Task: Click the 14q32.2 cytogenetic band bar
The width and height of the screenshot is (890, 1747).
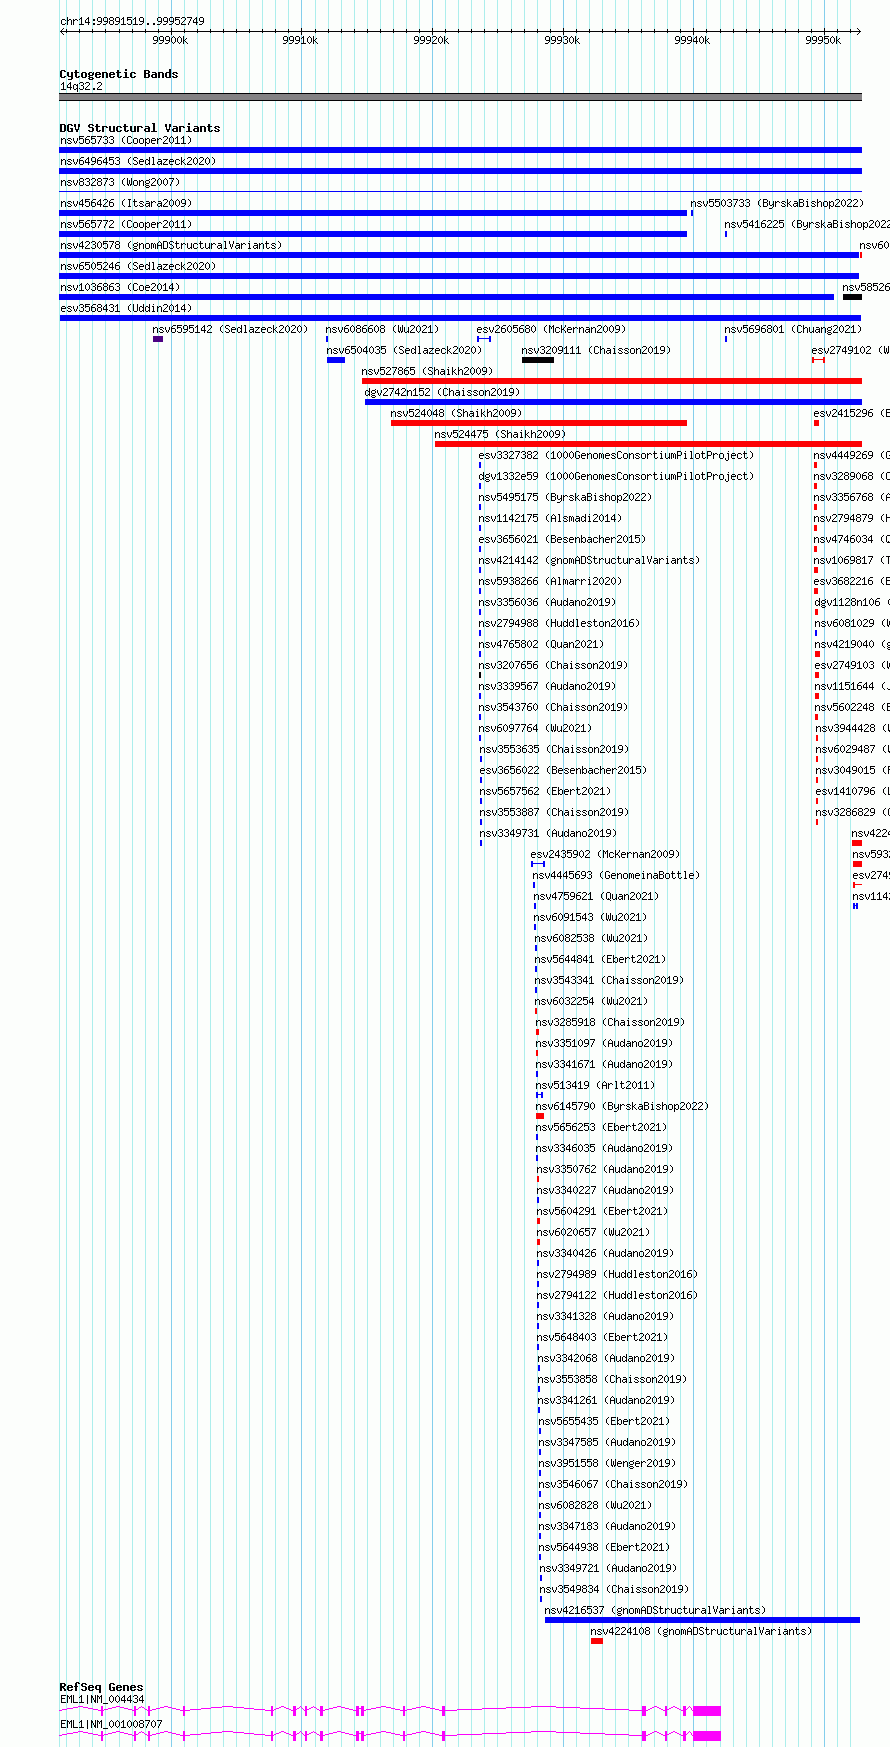Action: tap(460, 97)
